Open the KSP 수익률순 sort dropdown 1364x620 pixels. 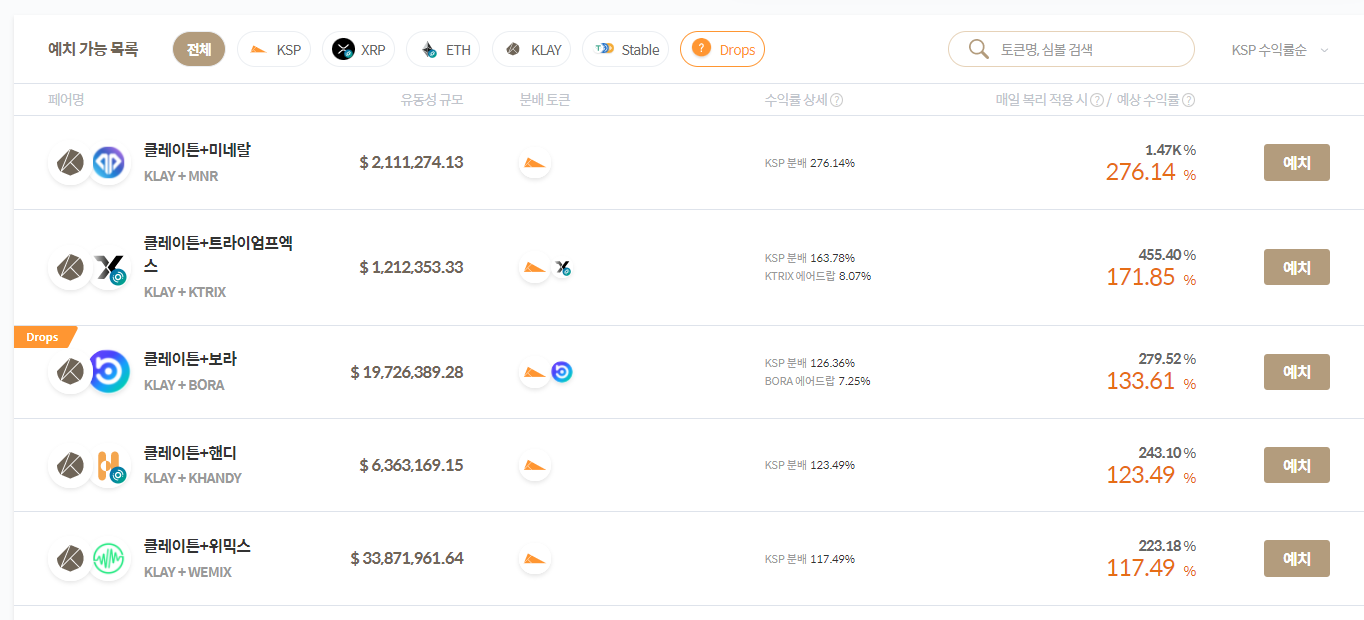[1280, 50]
